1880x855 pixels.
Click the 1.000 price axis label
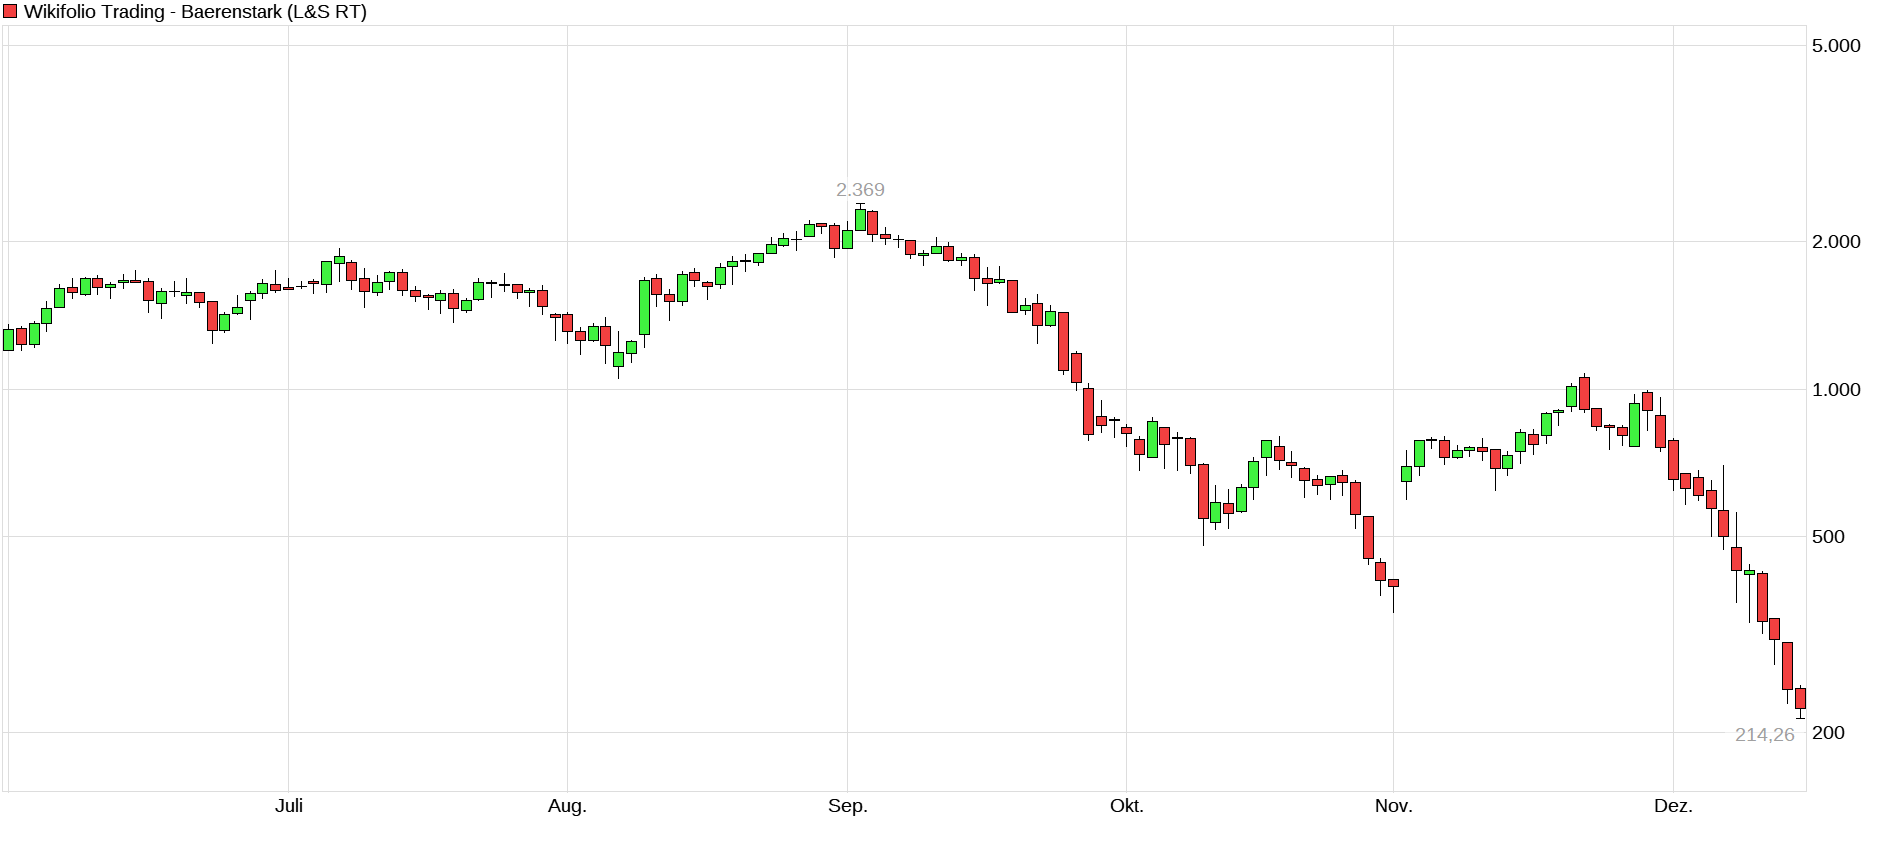(x=1836, y=389)
